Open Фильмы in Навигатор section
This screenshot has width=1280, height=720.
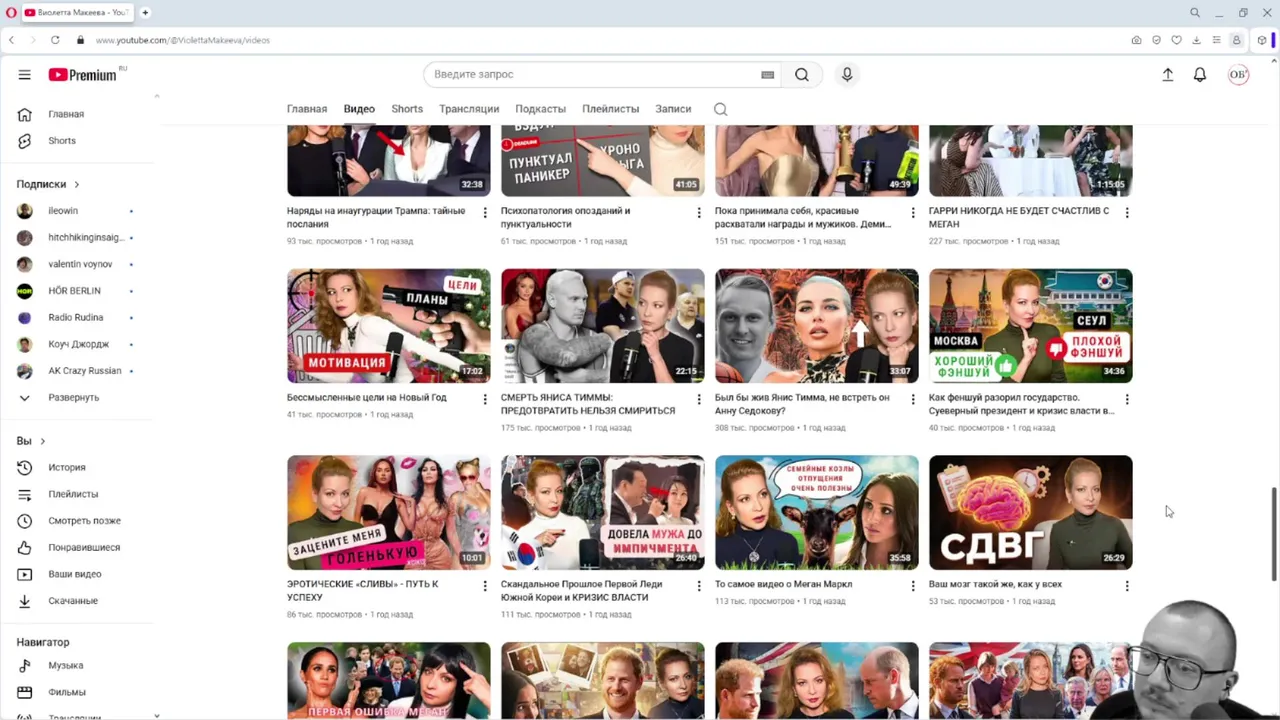point(67,692)
